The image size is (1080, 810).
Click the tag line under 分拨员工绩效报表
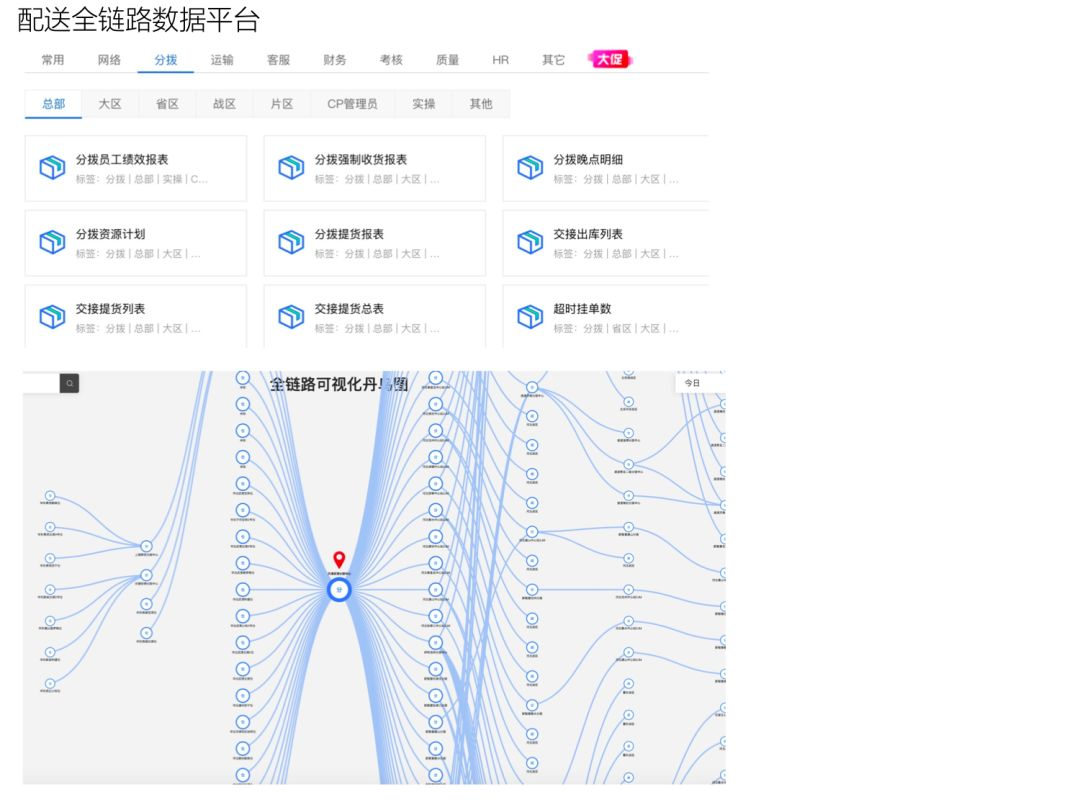[x=142, y=179]
